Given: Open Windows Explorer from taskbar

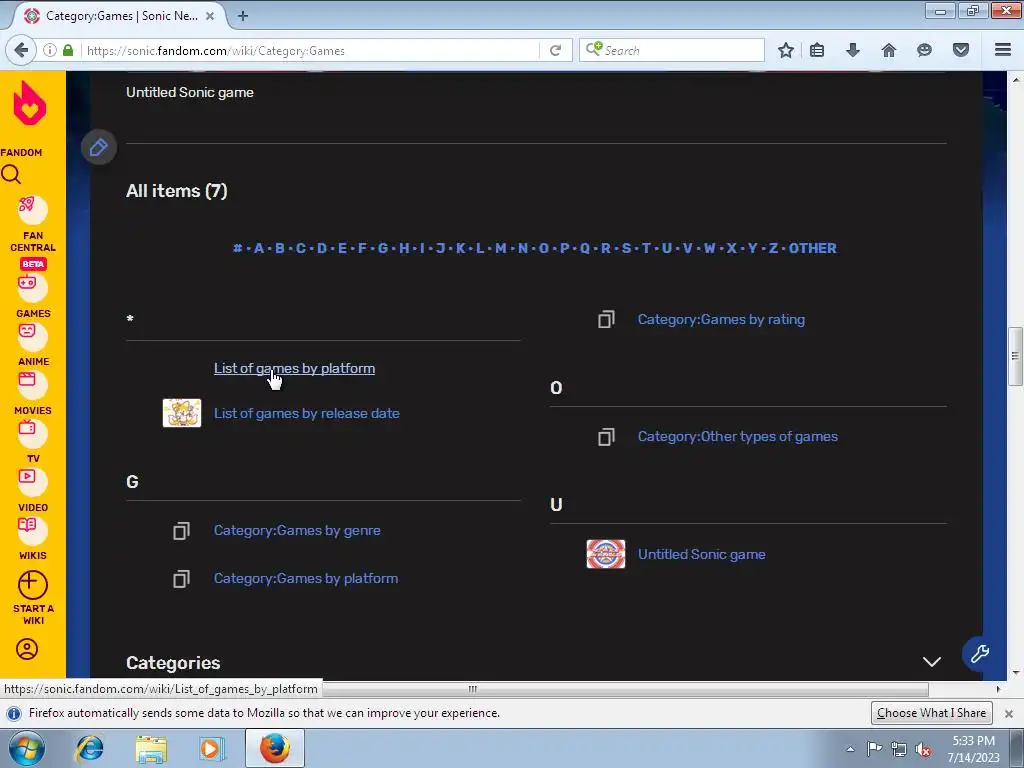Looking at the screenshot, I should click(152, 748).
